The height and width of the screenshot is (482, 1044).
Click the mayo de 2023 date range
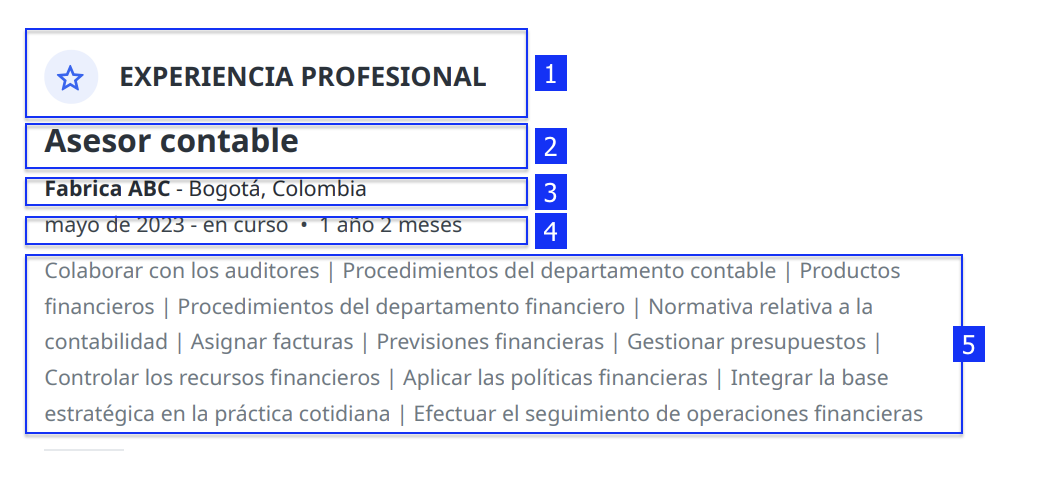click(166, 225)
